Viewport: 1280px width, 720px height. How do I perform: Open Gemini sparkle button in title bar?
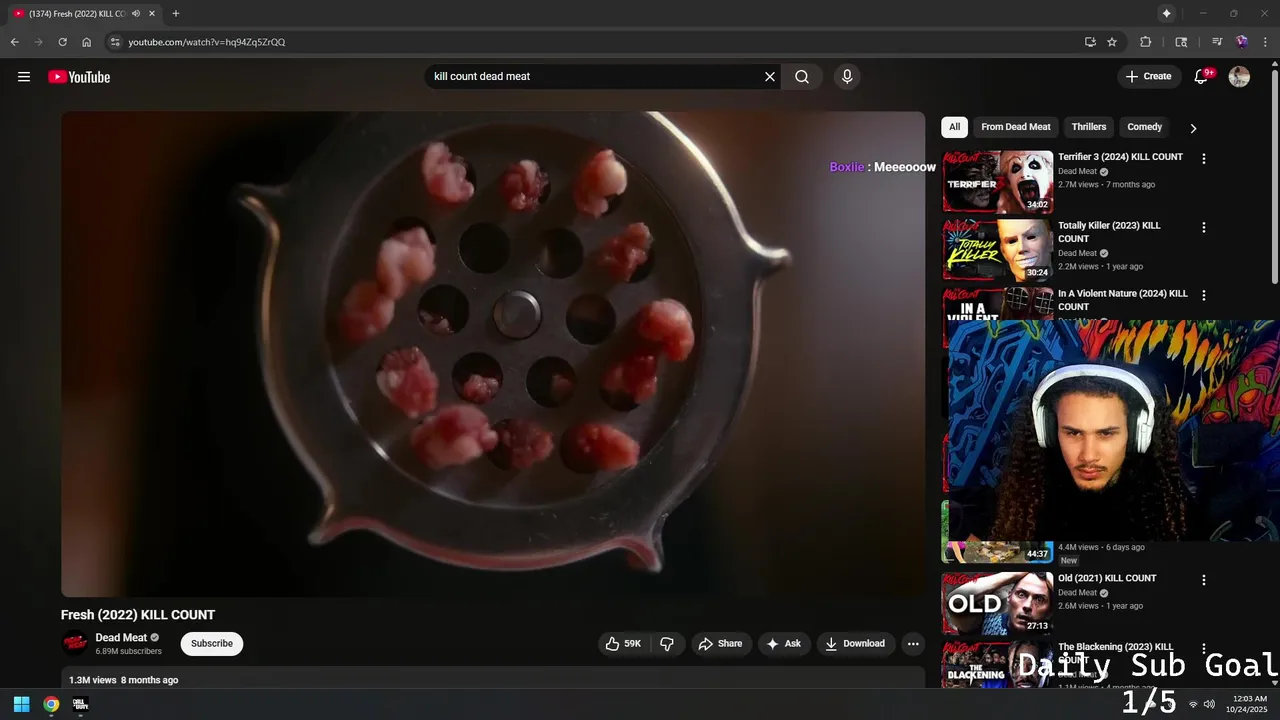(1166, 13)
